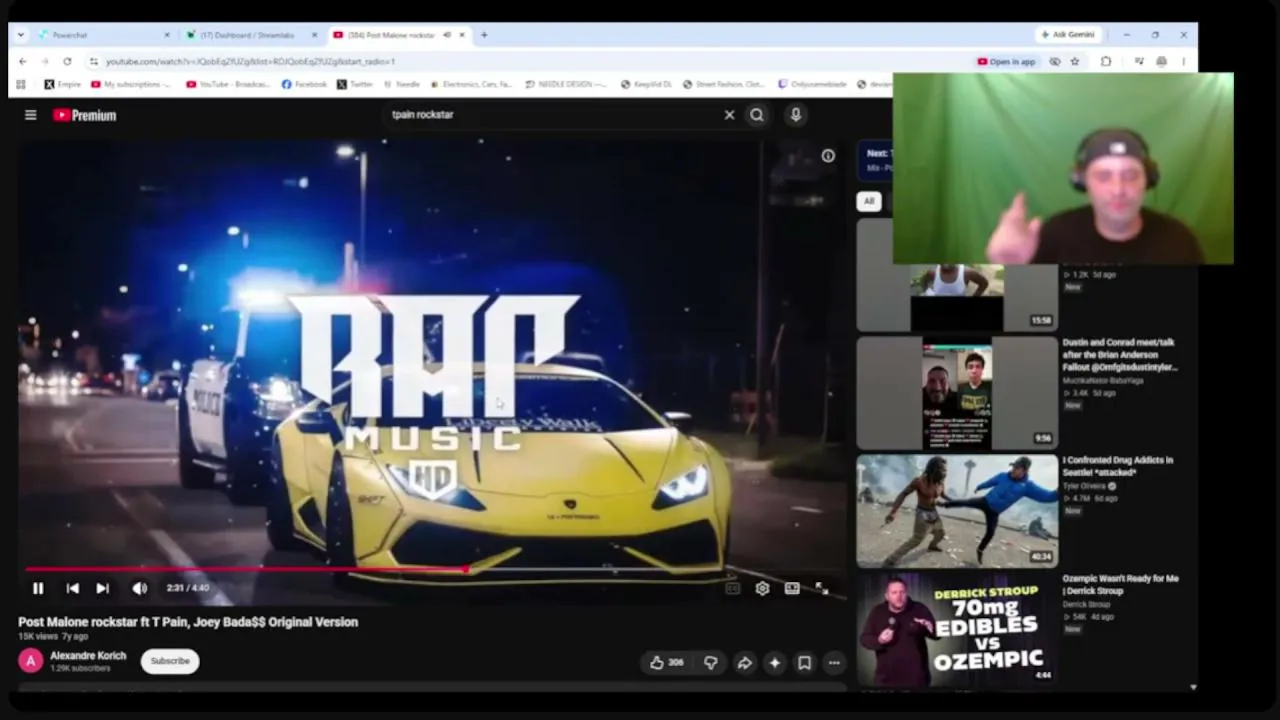Open the Empire bookmark
Viewport: 1280px width, 720px height.
[62, 85]
